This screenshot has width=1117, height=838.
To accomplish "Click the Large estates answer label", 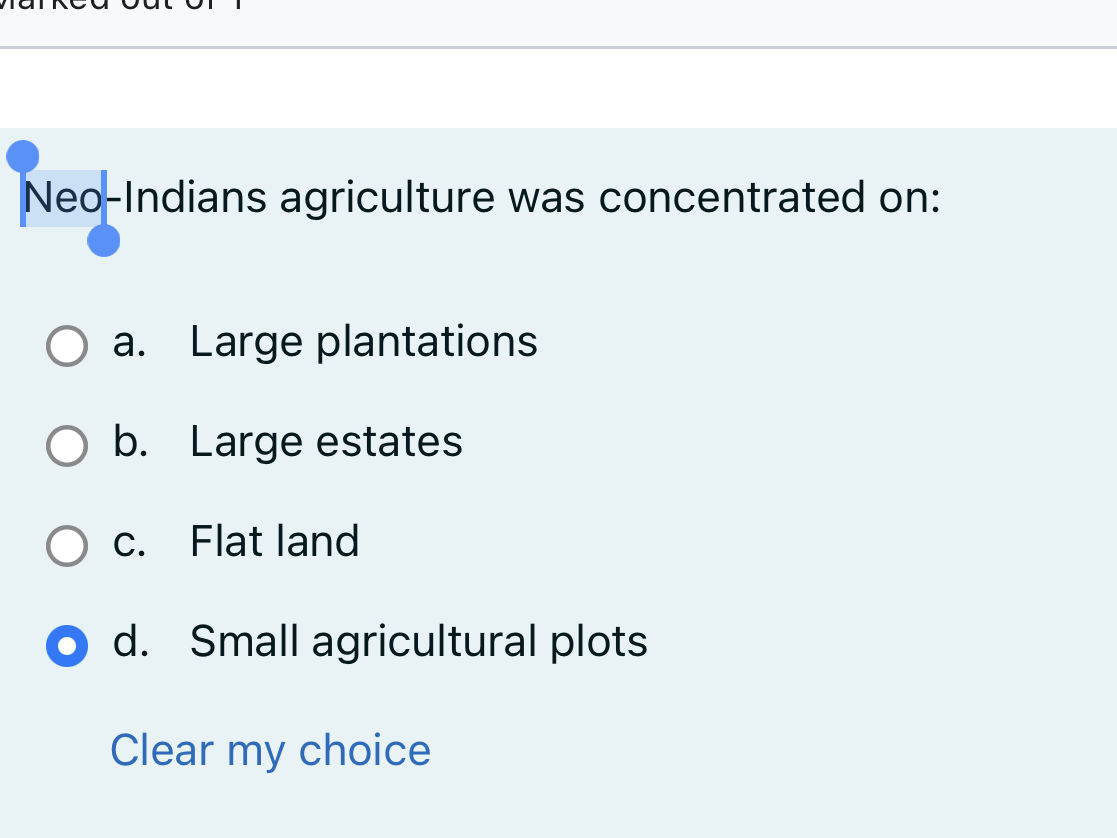I will pos(326,441).
